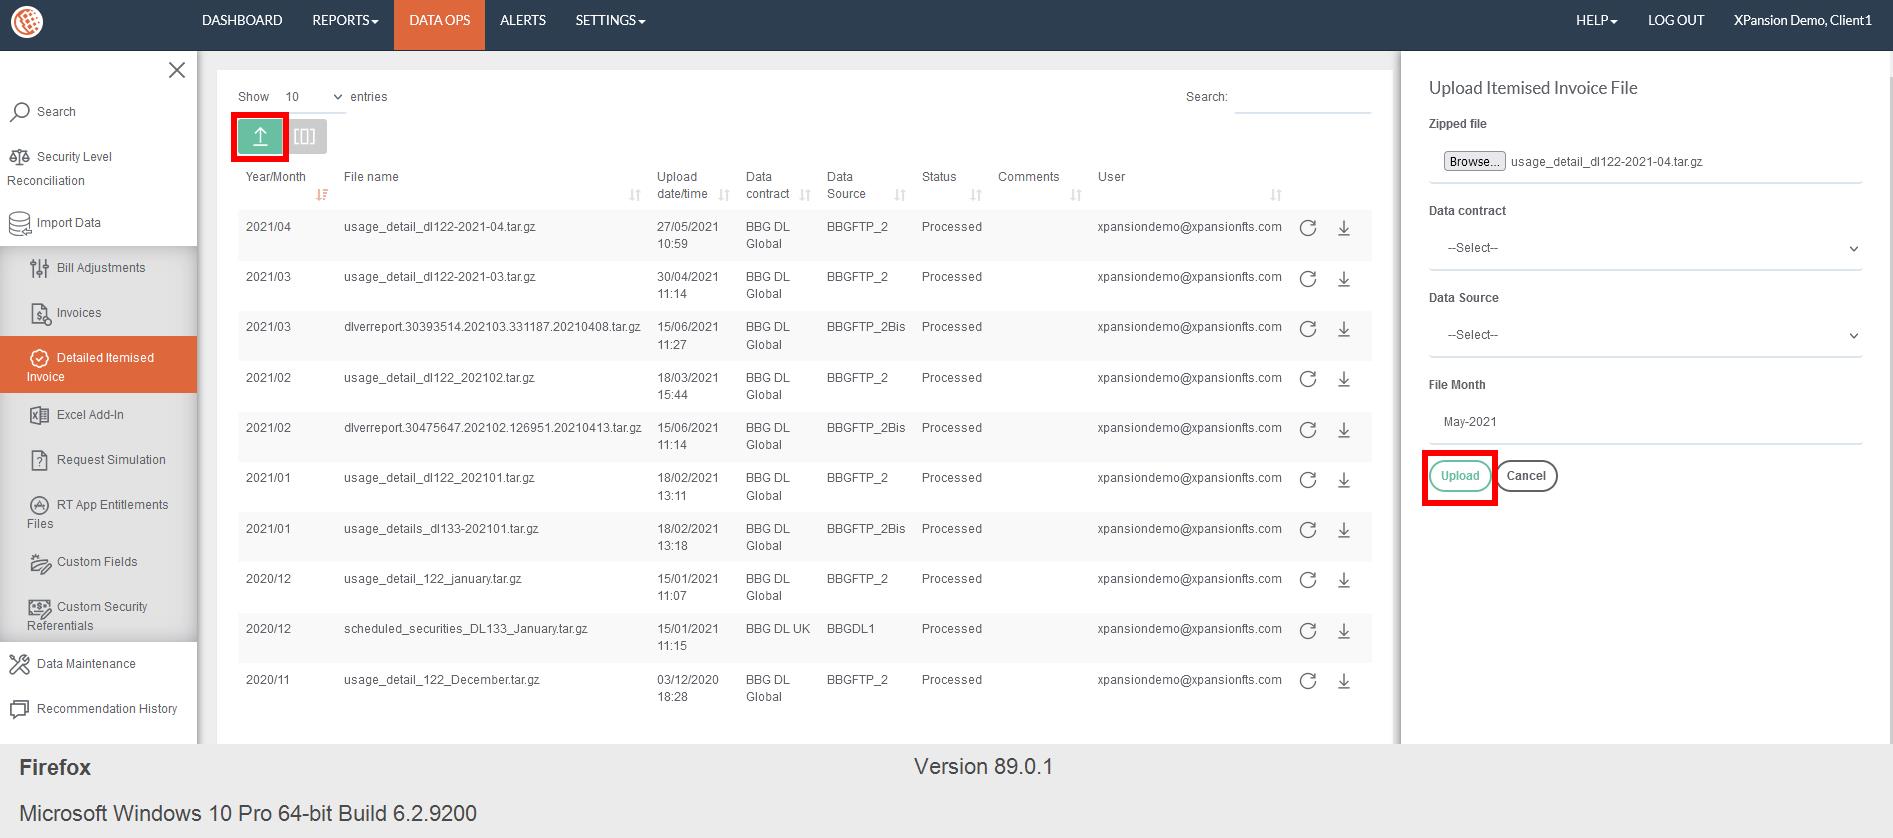Click the column visibility icon beside upload
This screenshot has width=1893, height=838.
(306, 137)
